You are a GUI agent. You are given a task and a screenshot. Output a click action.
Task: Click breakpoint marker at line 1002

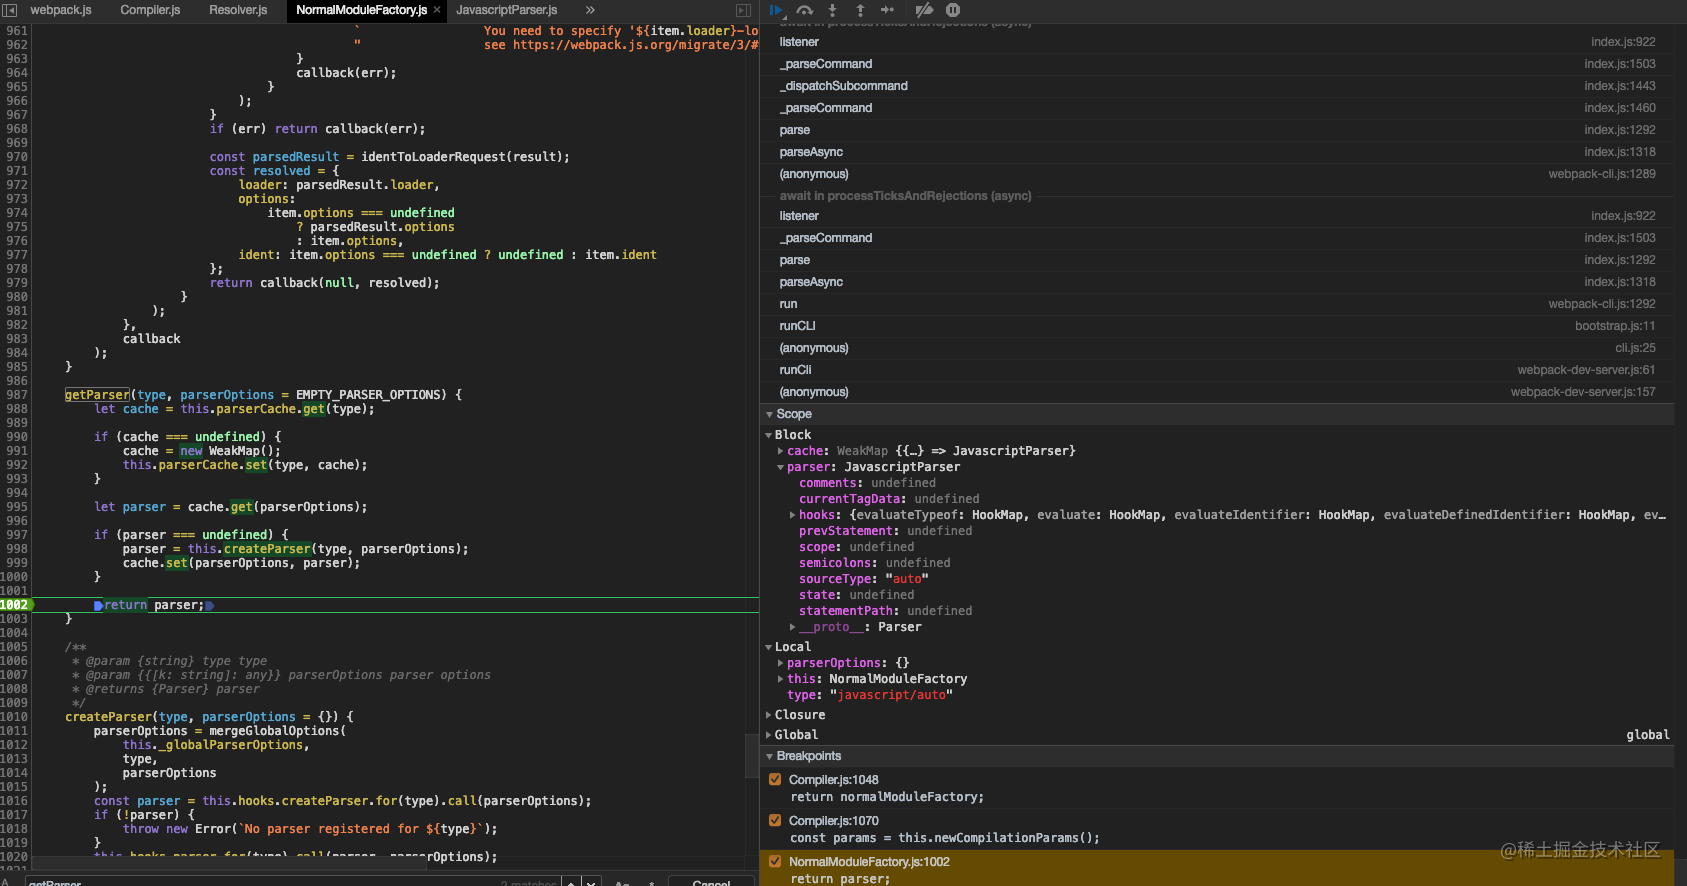coord(15,605)
